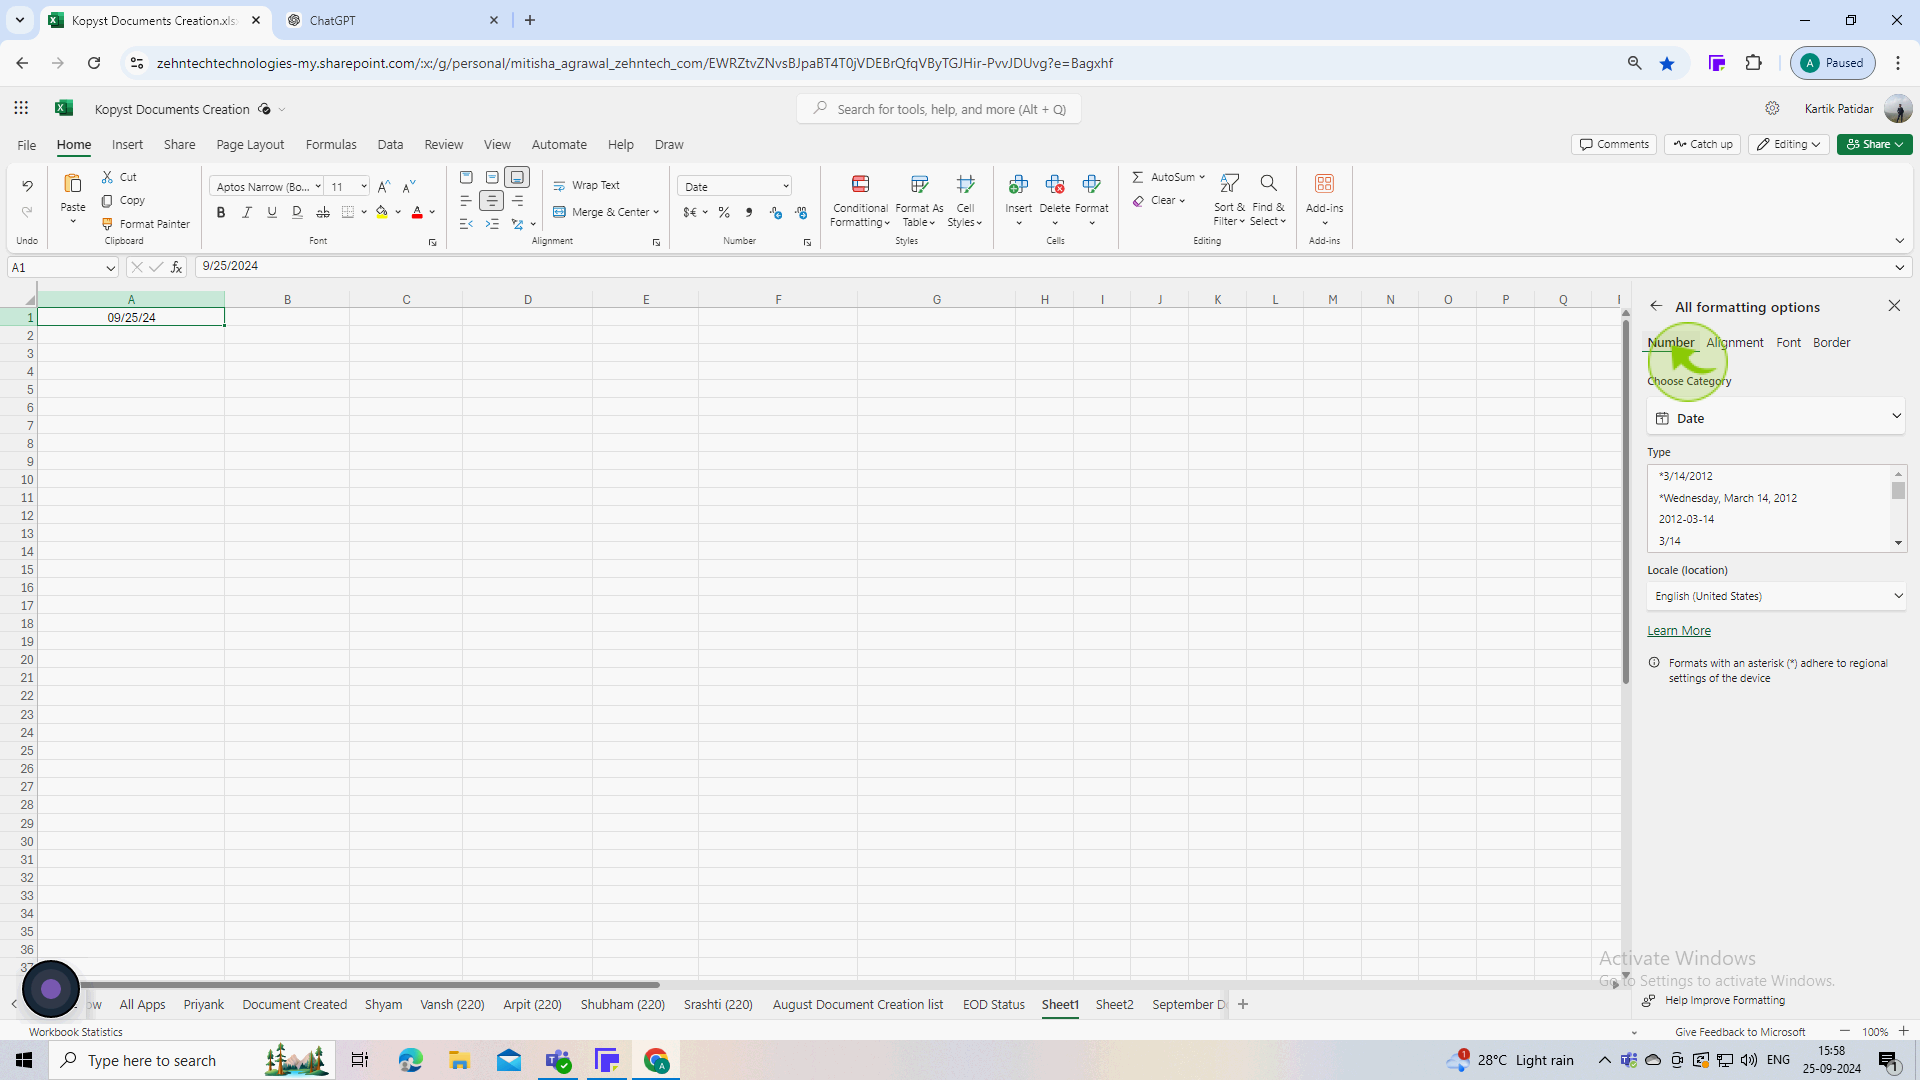The image size is (1920, 1080).
Task: Open Workbook Statistics in status bar
Action: (x=76, y=1031)
